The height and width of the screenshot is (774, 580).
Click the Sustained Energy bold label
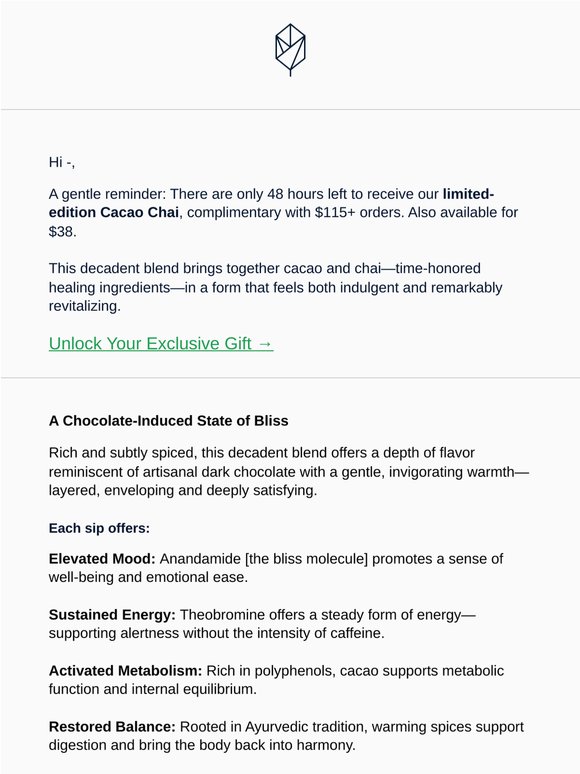pos(112,615)
